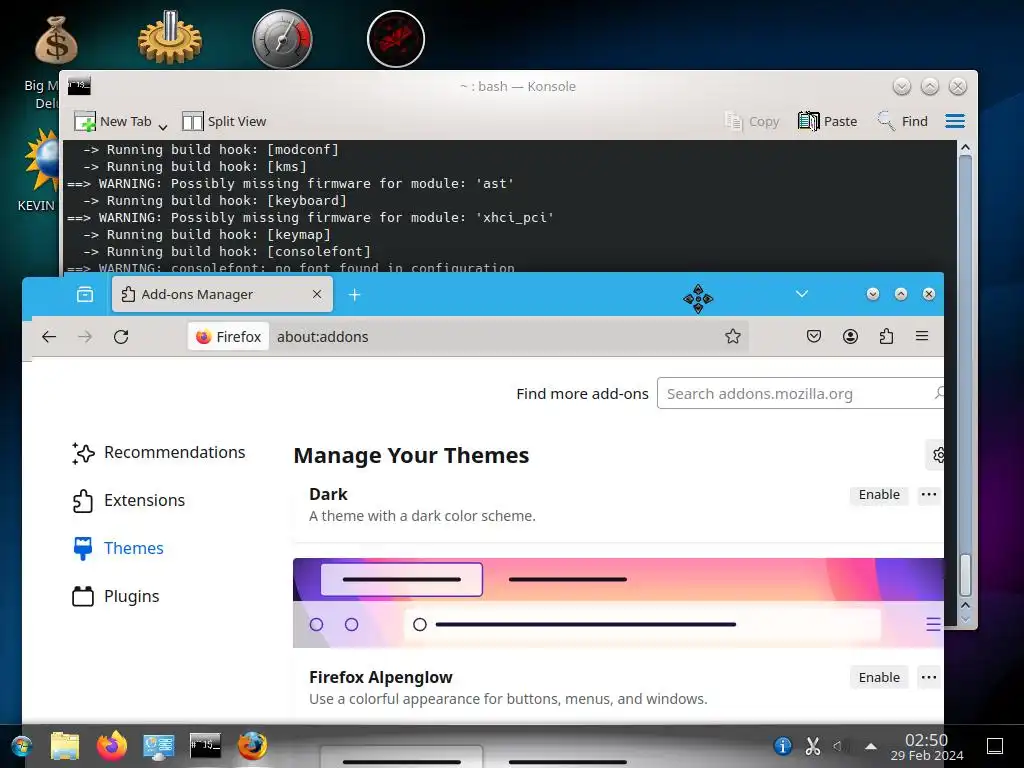
Task: Reload the about:addons page
Action: tap(121, 337)
